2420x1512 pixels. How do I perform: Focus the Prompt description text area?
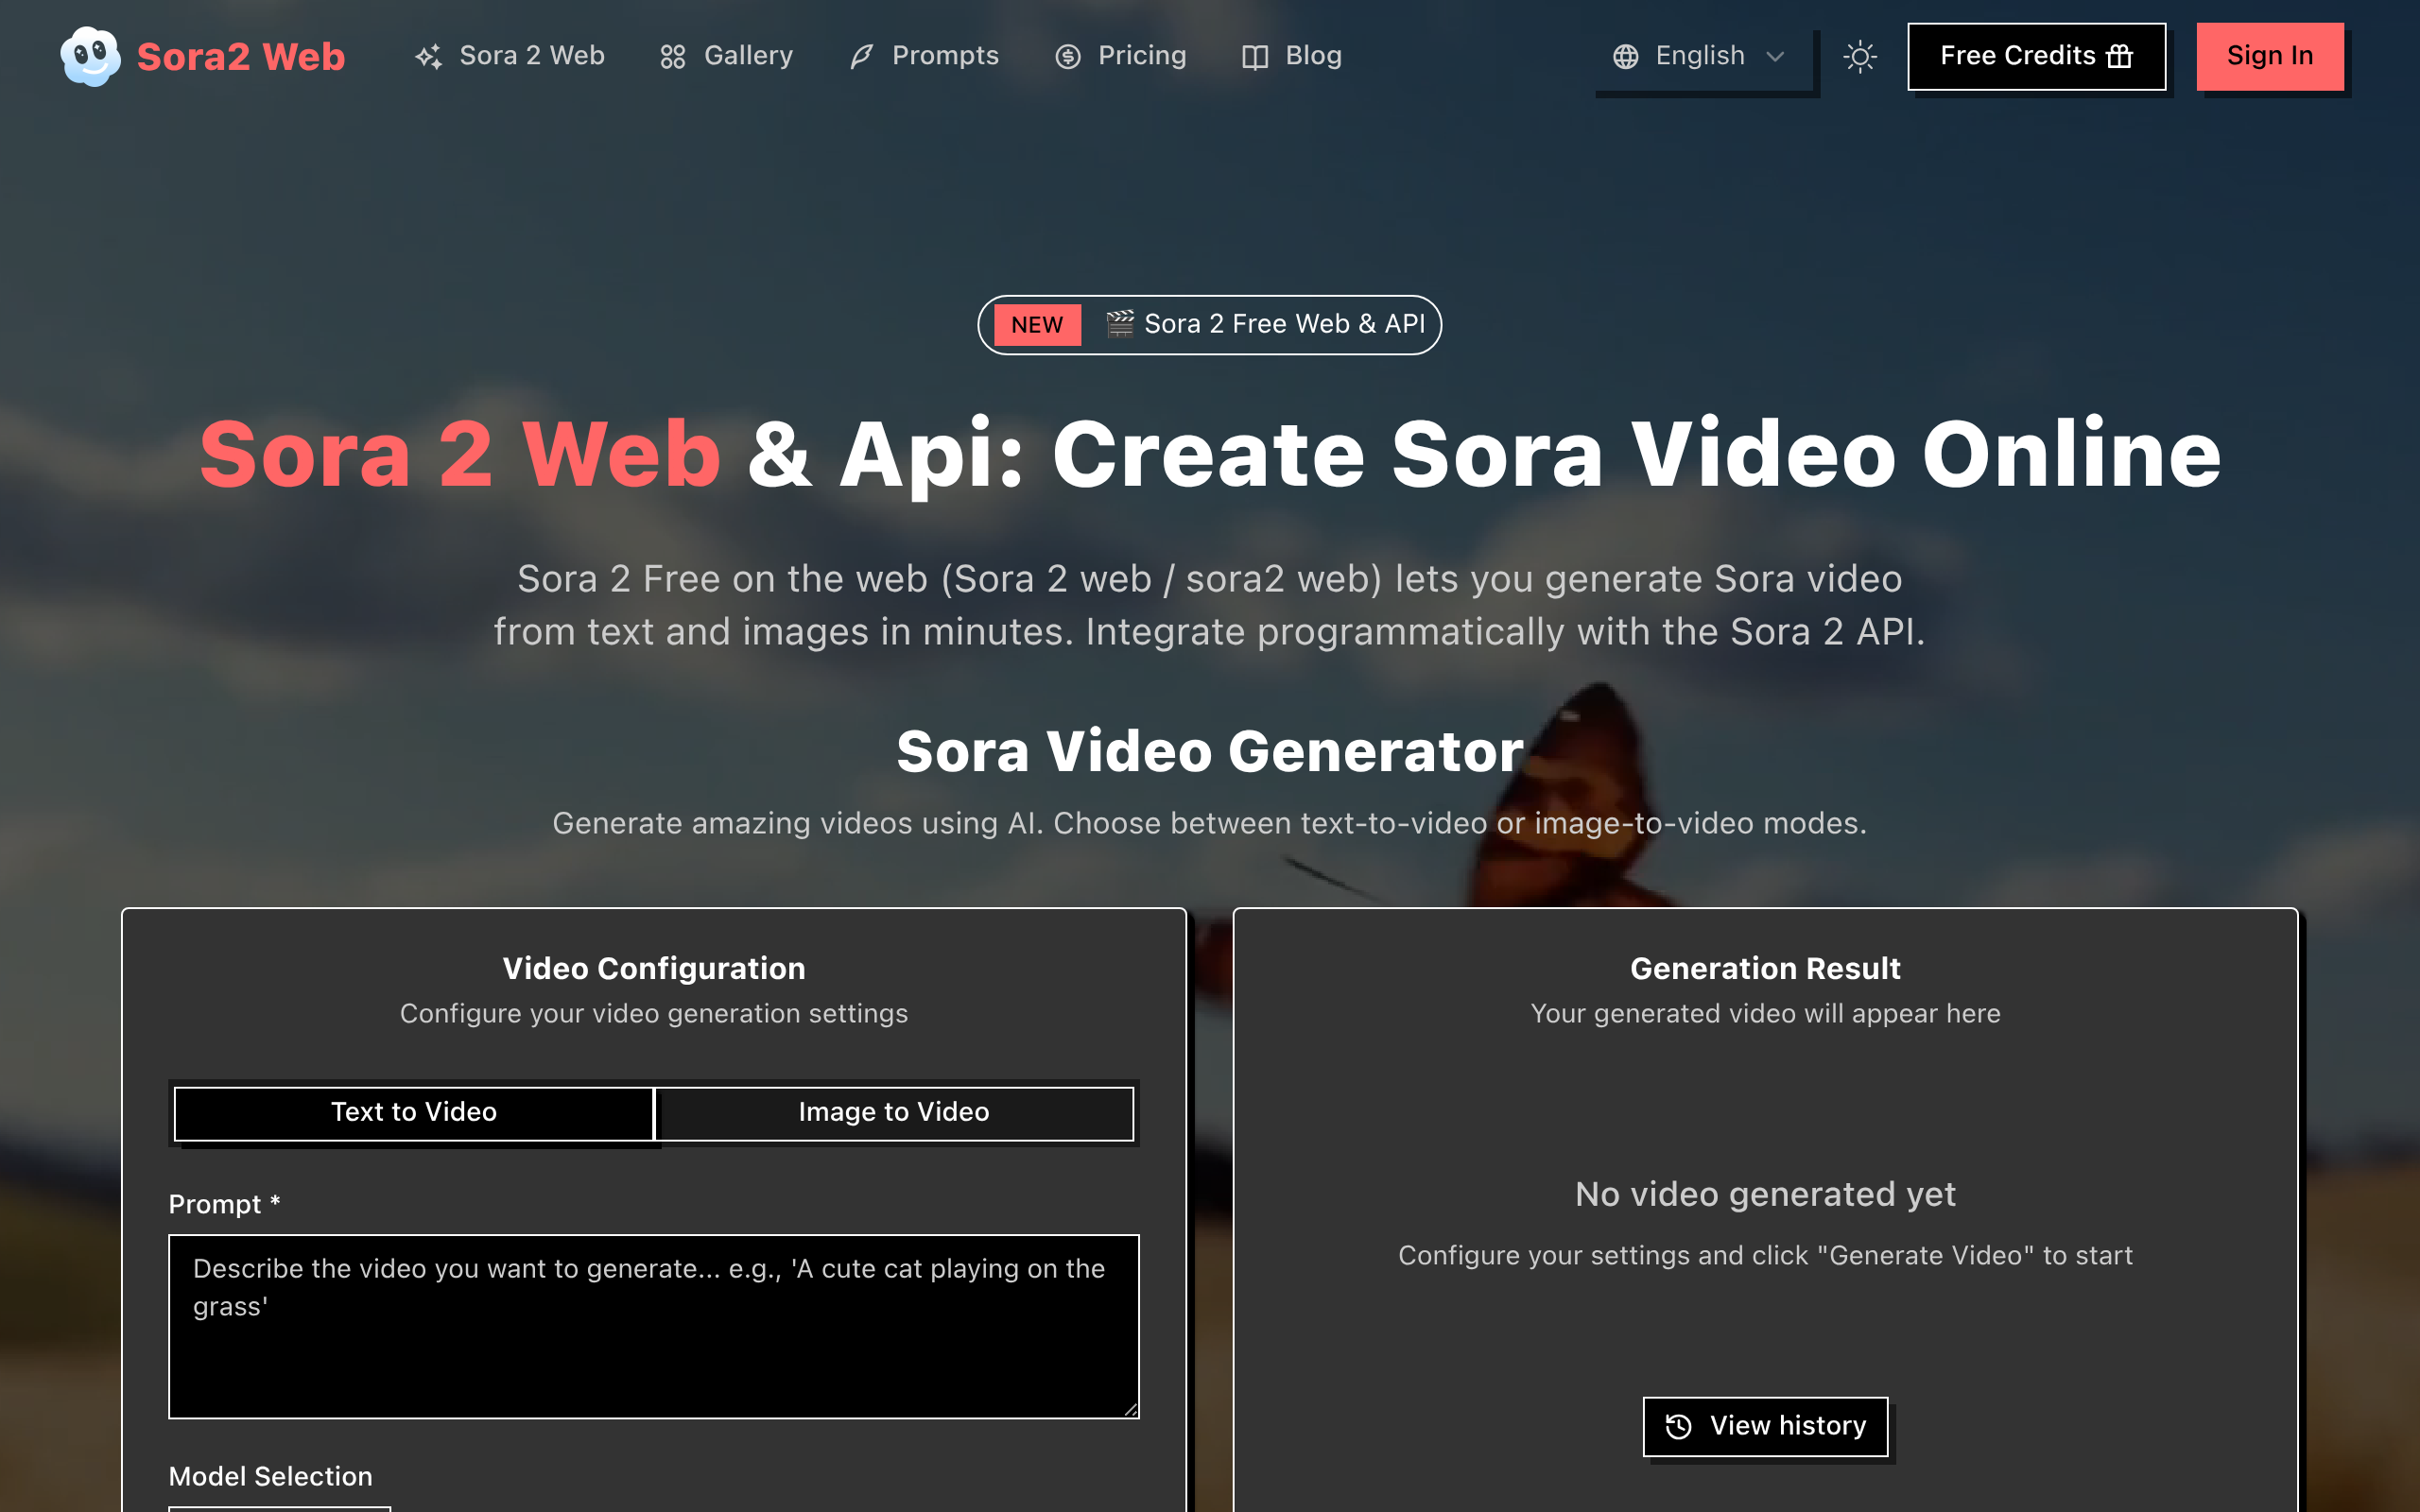tap(653, 1325)
